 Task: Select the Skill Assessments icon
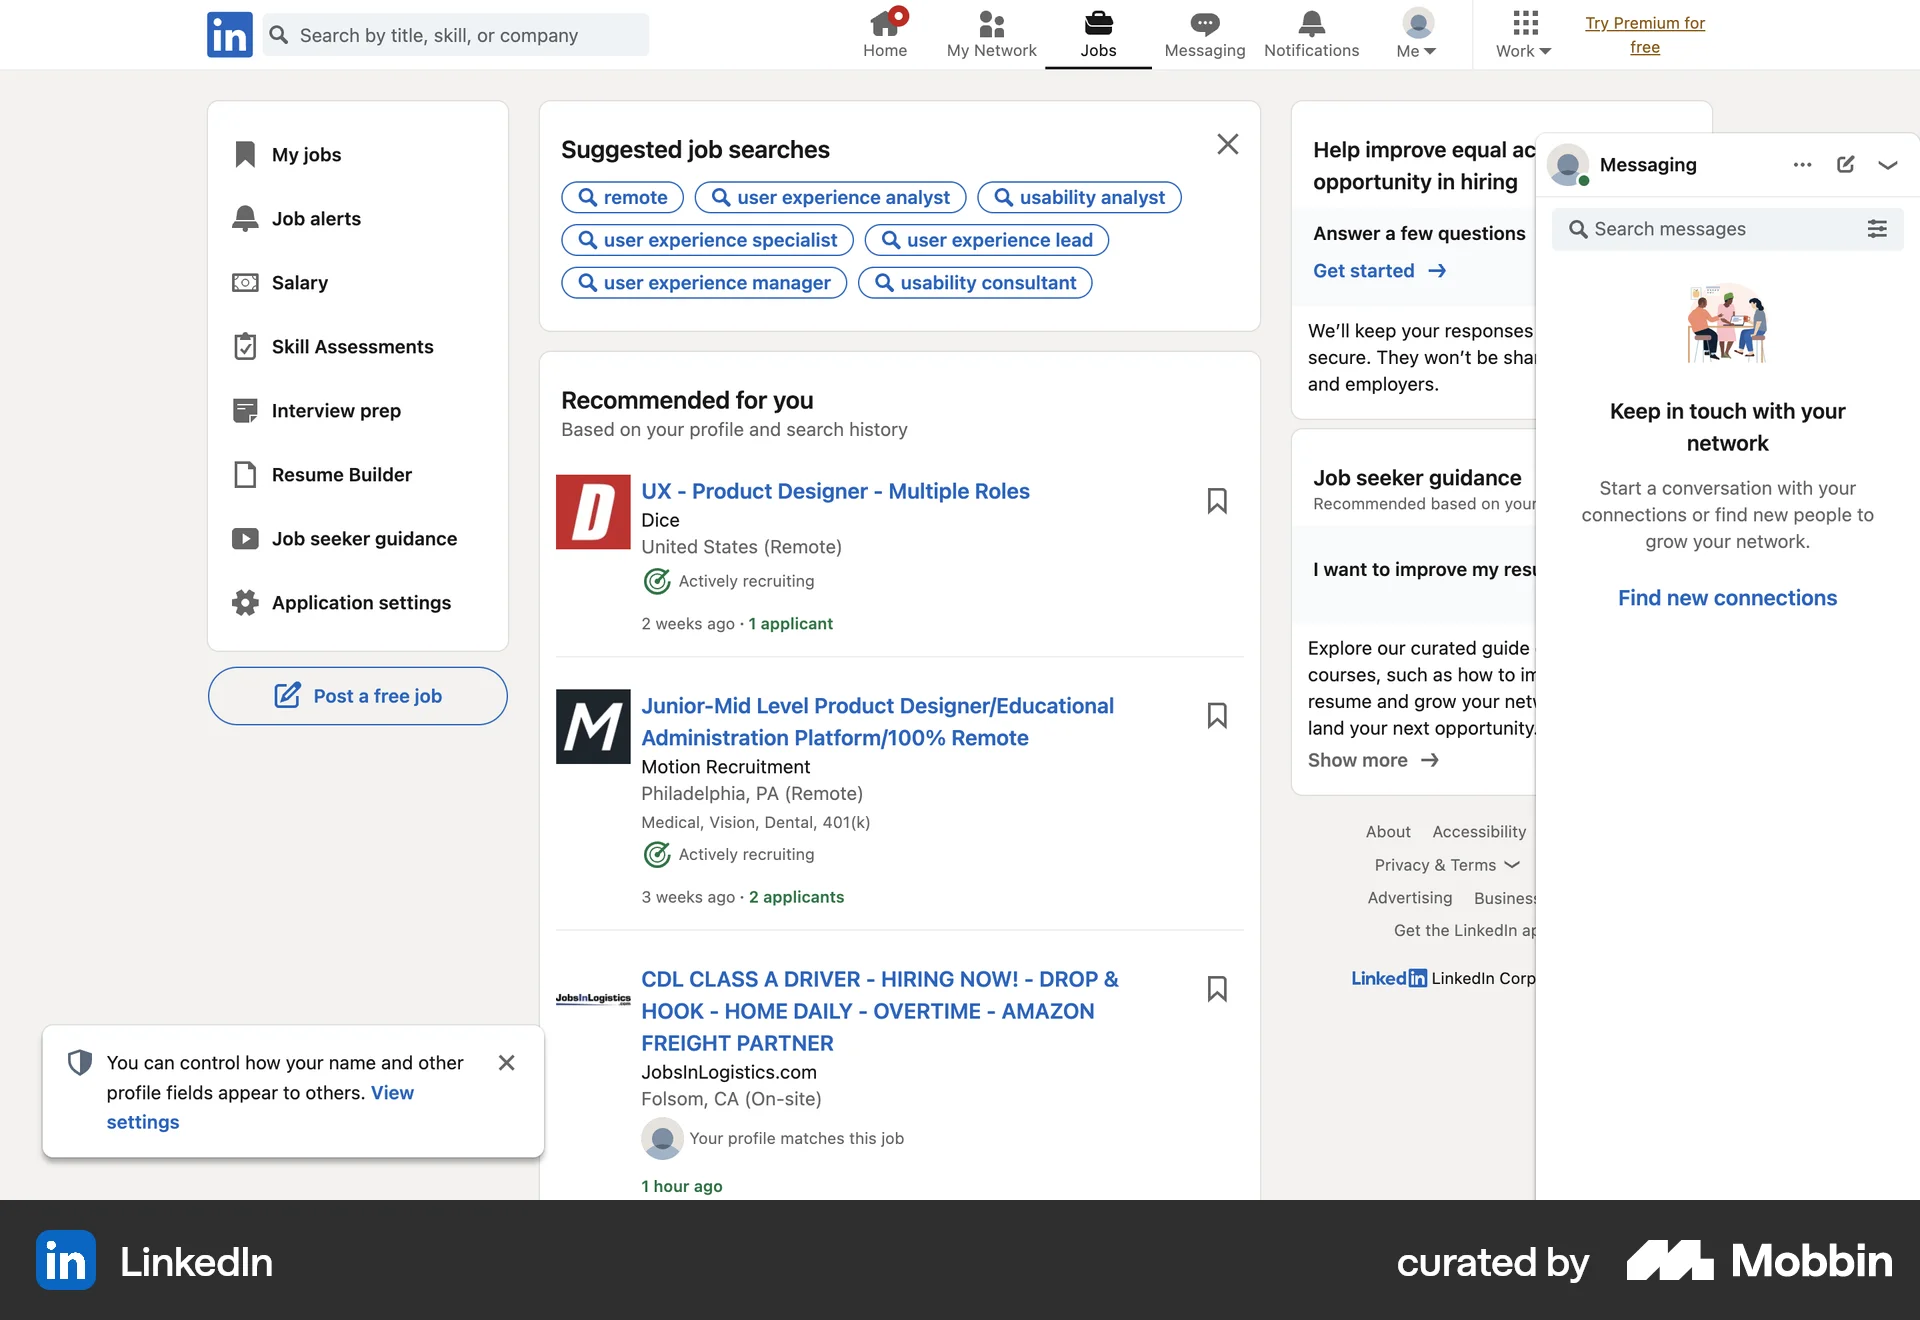[x=245, y=345]
